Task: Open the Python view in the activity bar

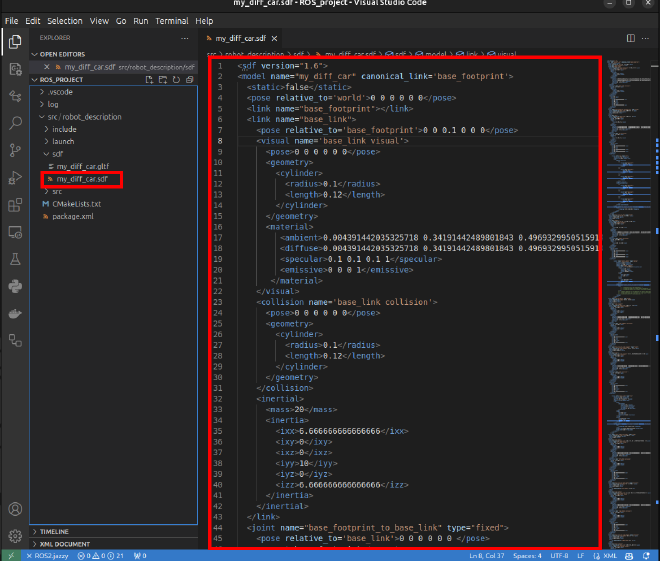Action: click(15, 287)
